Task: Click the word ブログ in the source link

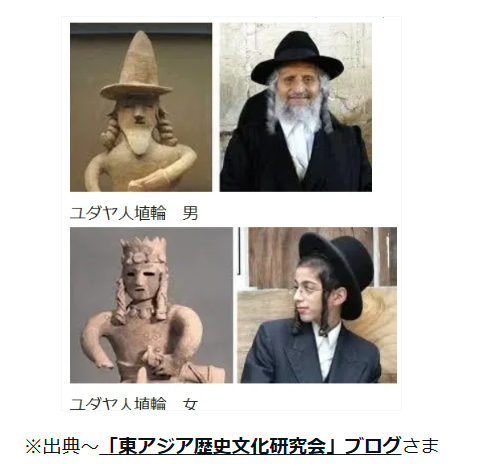Action: point(372,446)
